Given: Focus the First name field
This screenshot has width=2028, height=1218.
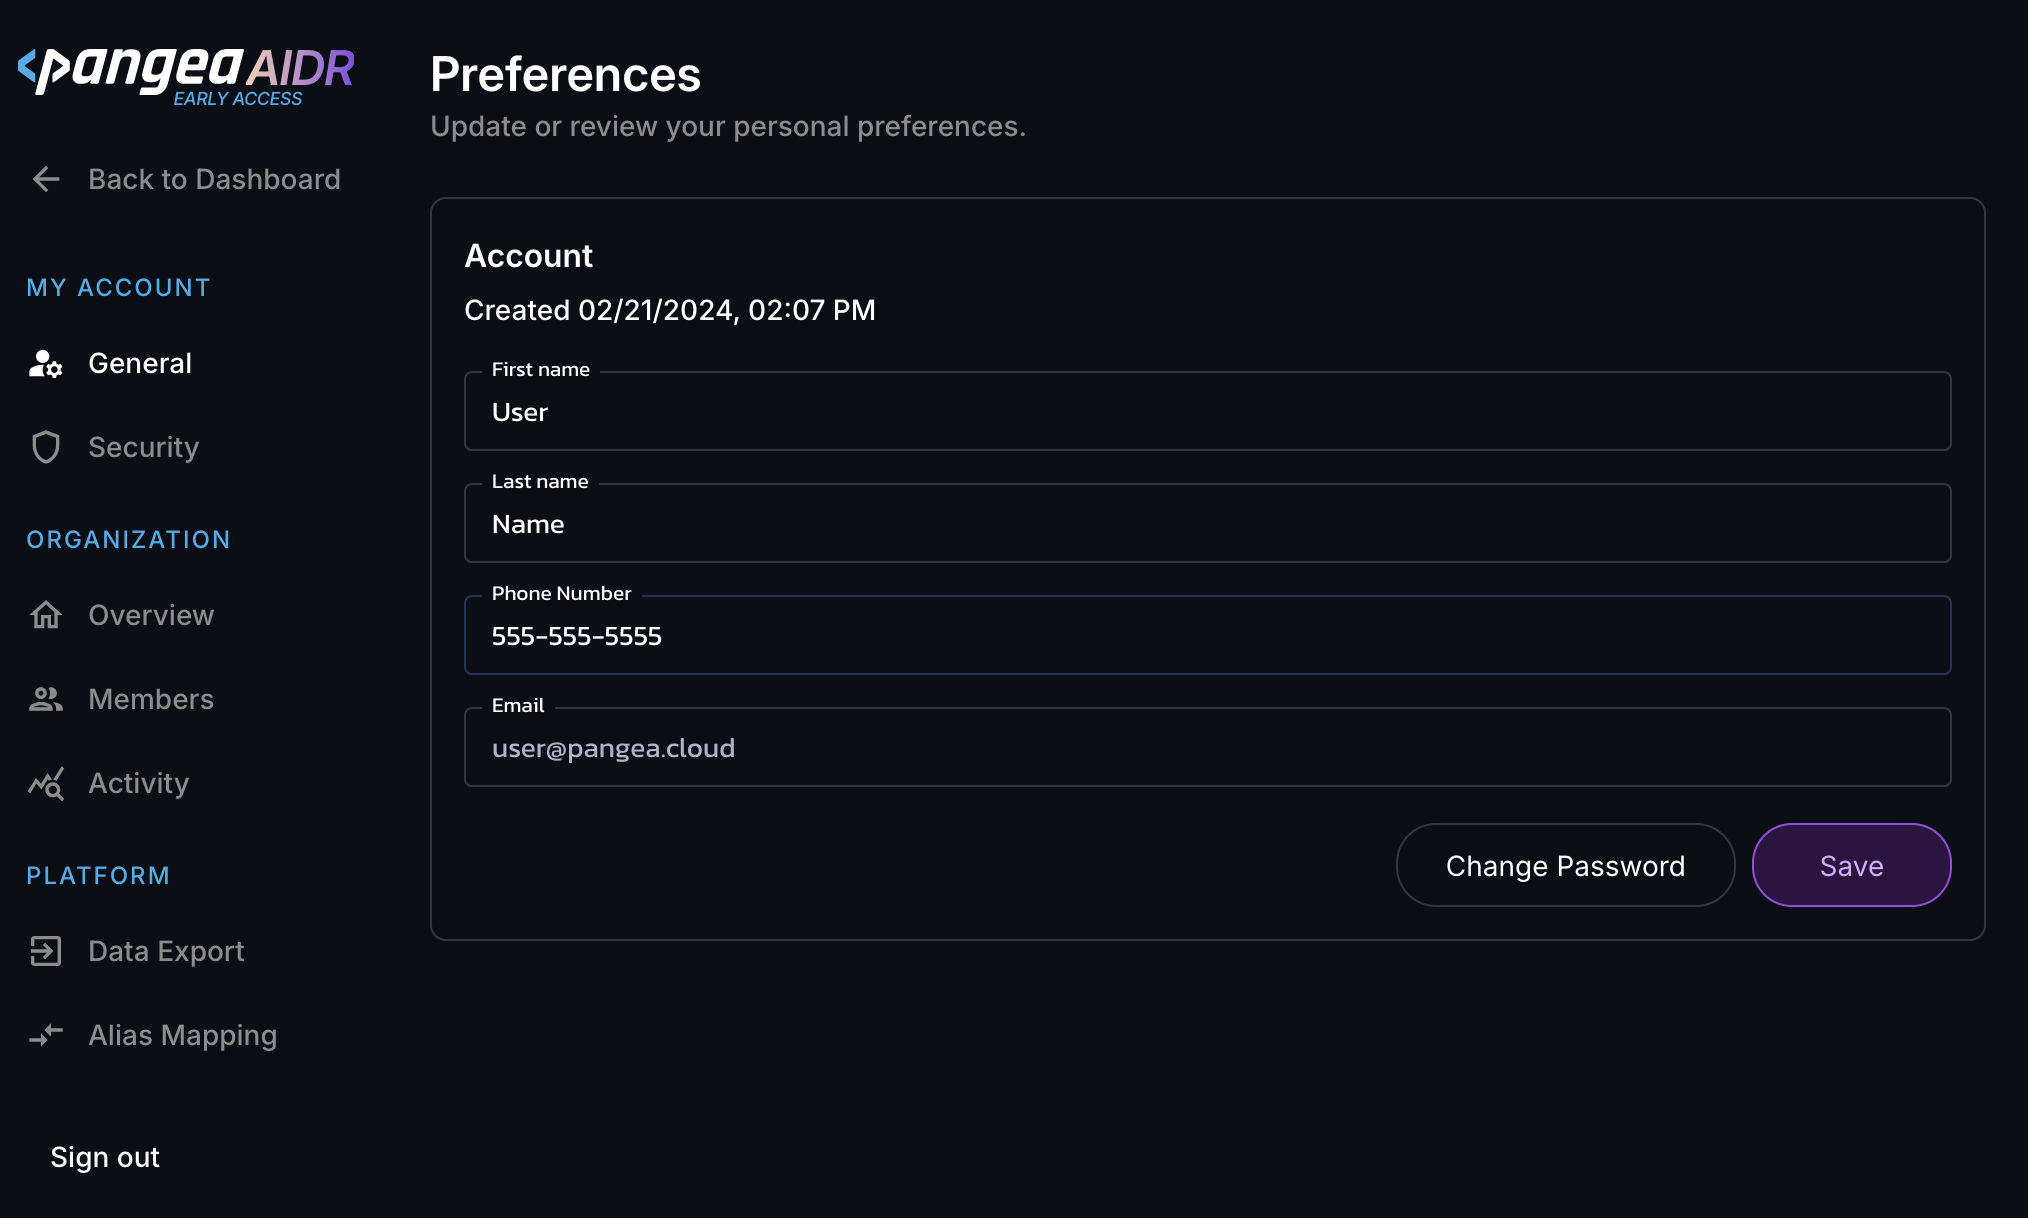Looking at the screenshot, I should coord(1207,412).
